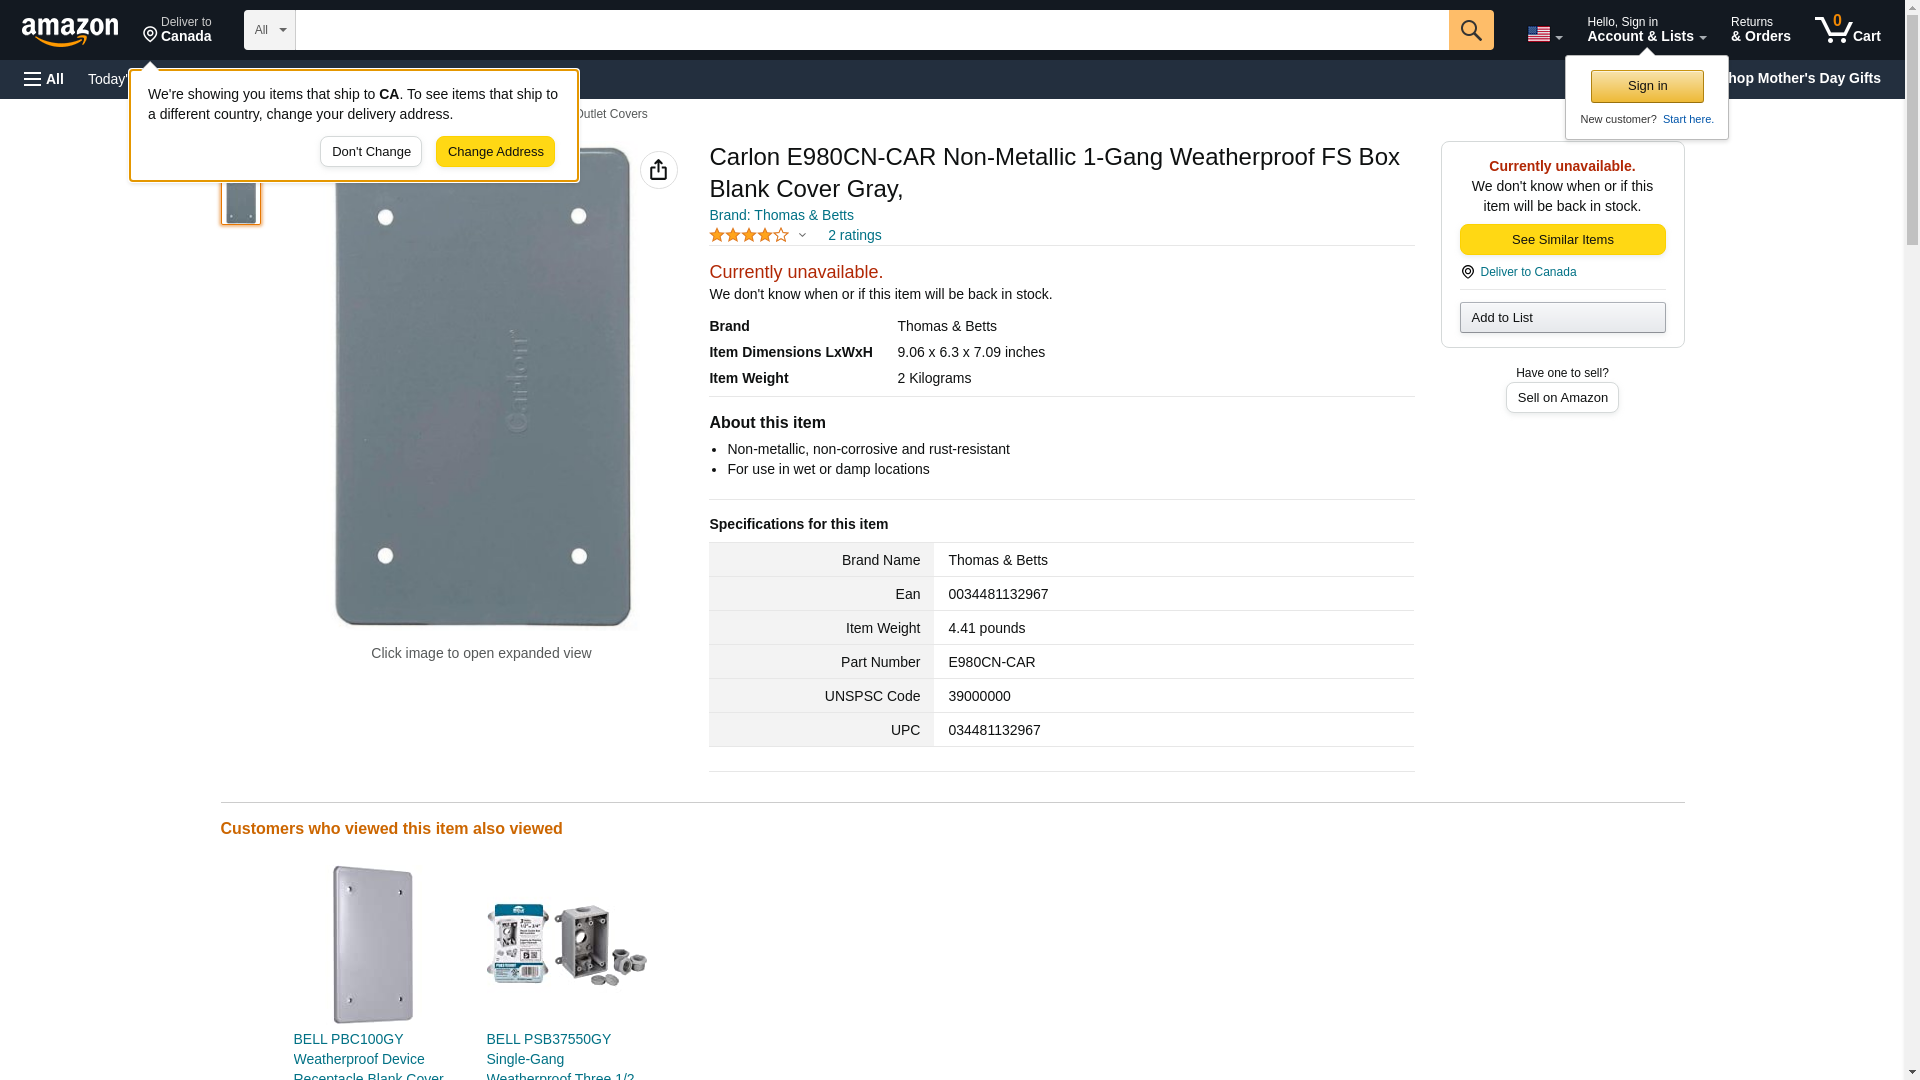Image resolution: width=1920 pixels, height=1080 pixels.
Task: Open the 2 ratings link
Action: click(854, 235)
